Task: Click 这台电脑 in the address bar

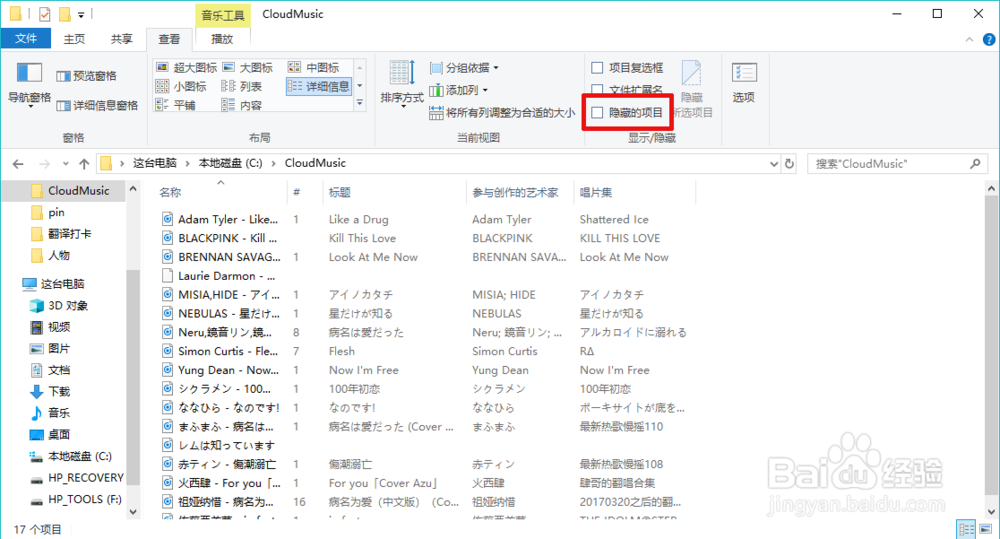Action: pos(154,163)
